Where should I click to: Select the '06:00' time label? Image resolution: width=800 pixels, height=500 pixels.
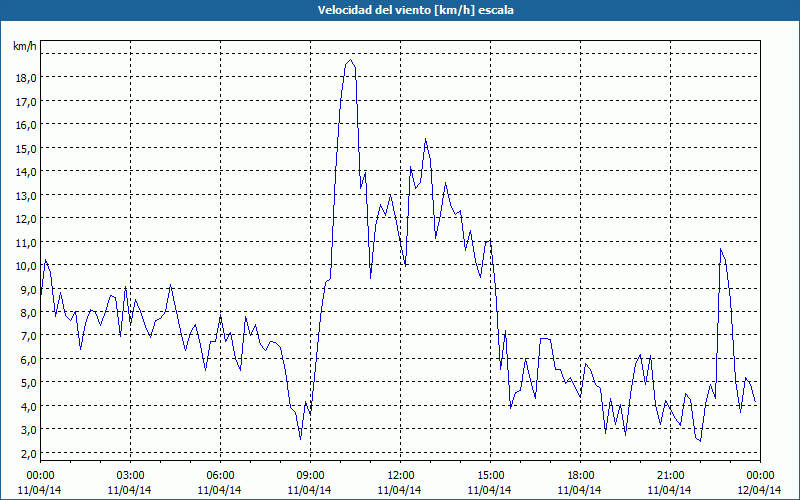(220, 476)
